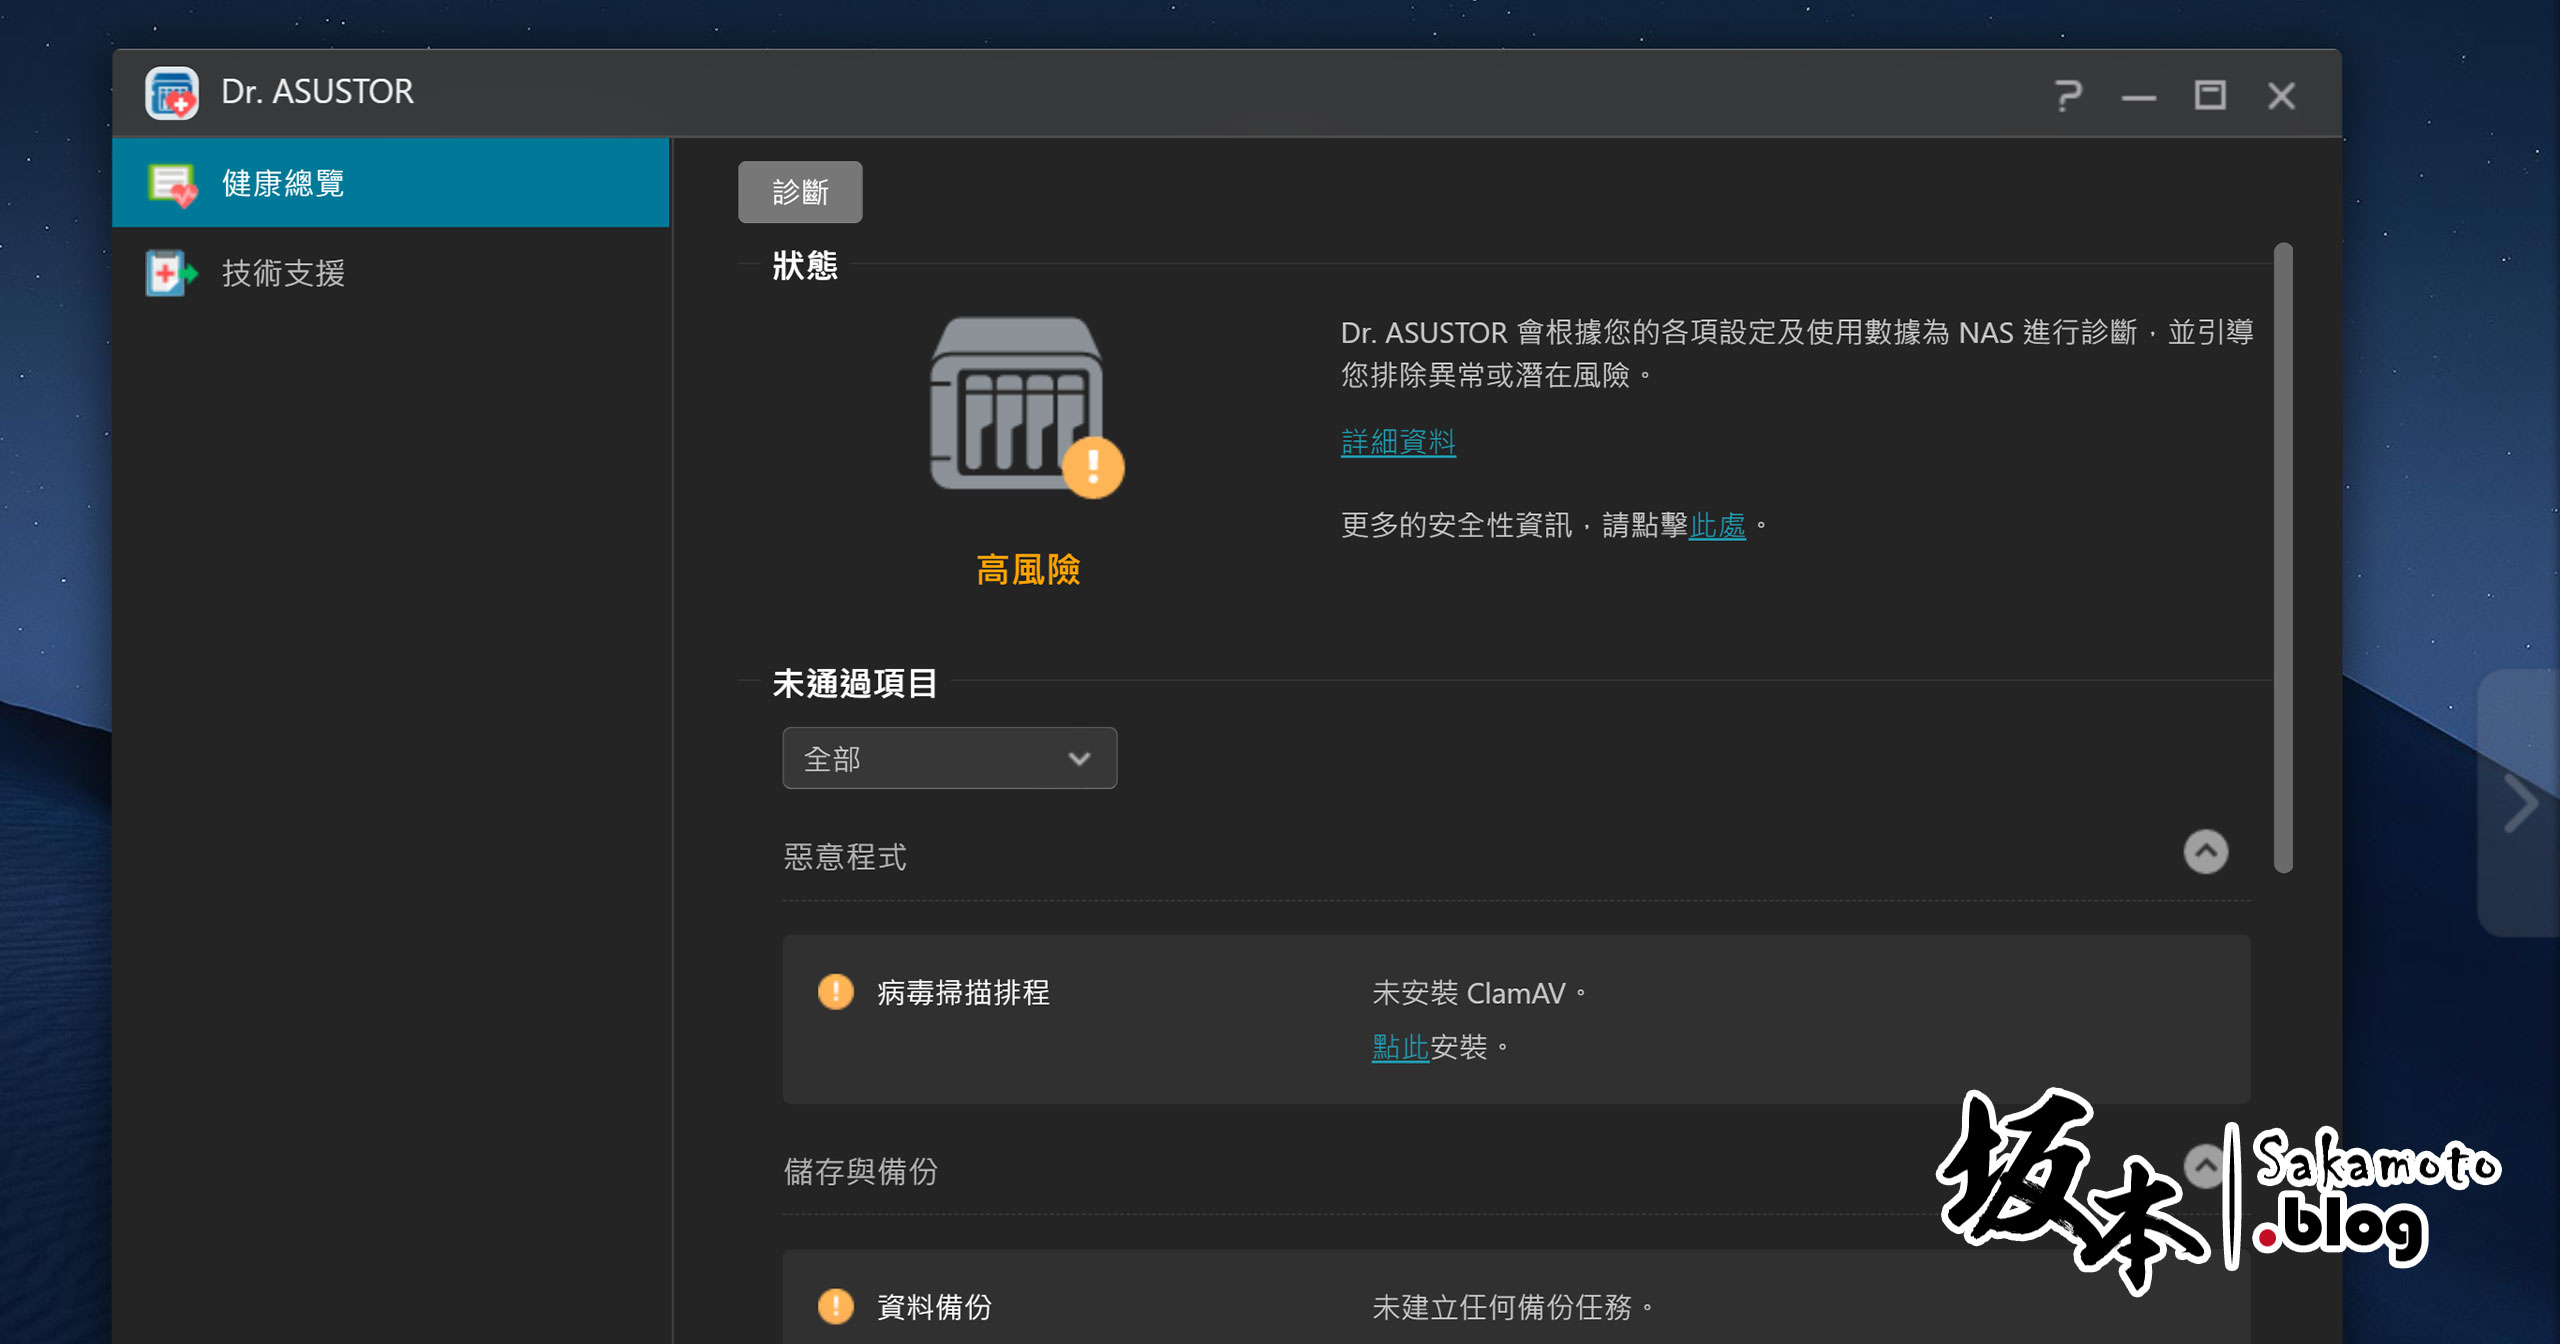Minimize the Dr. ASUSTOR window
The width and height of the screenshot is (2560, 1344).
[2139, 97]
